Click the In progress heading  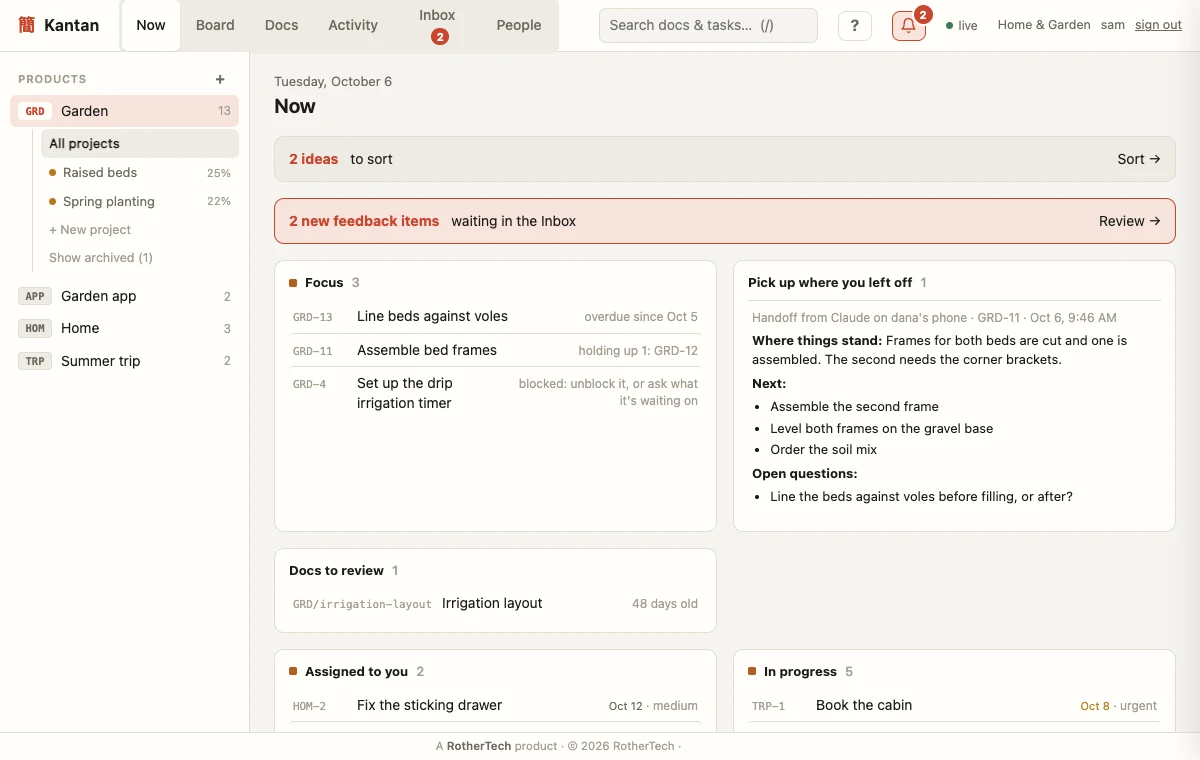(800, 672)
